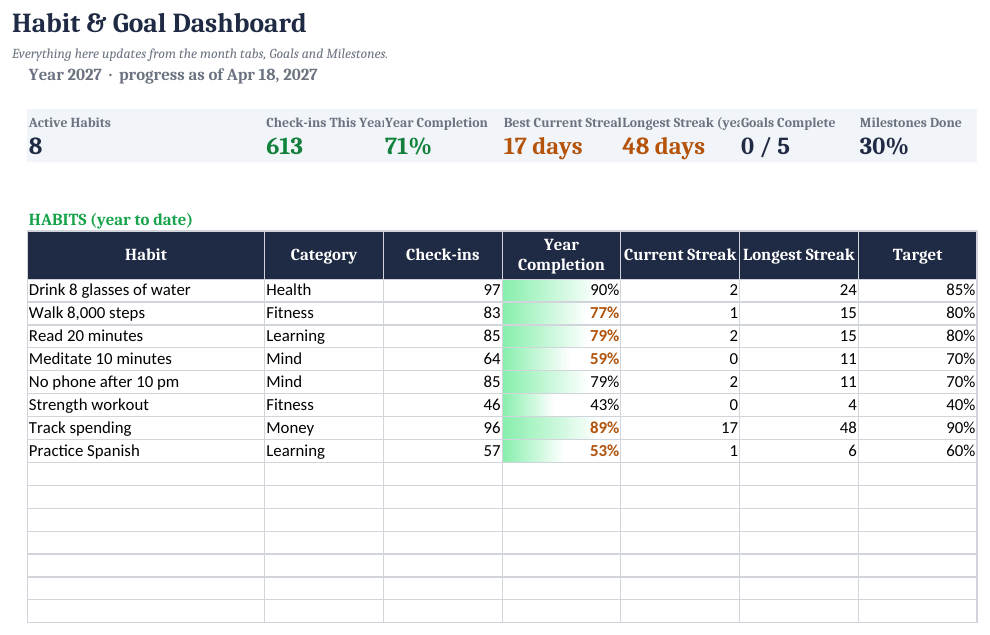Viewport: 990px width, 635px height.
Task: Select the 89% year completion cell
Action: point(561,428)
